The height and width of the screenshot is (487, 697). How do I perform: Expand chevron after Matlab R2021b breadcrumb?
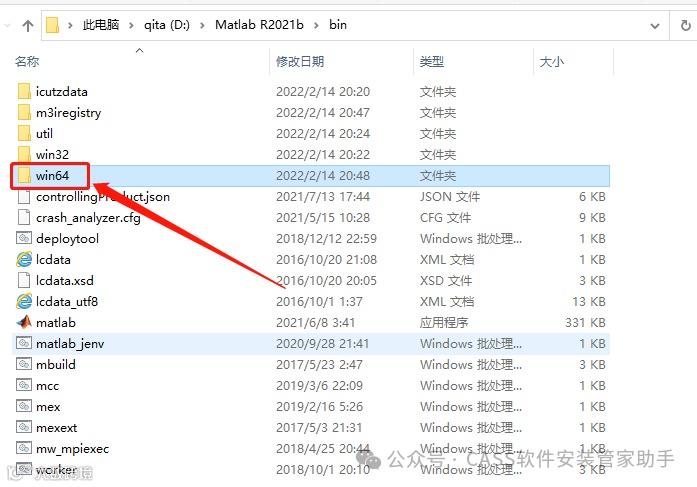click(316, 25)
